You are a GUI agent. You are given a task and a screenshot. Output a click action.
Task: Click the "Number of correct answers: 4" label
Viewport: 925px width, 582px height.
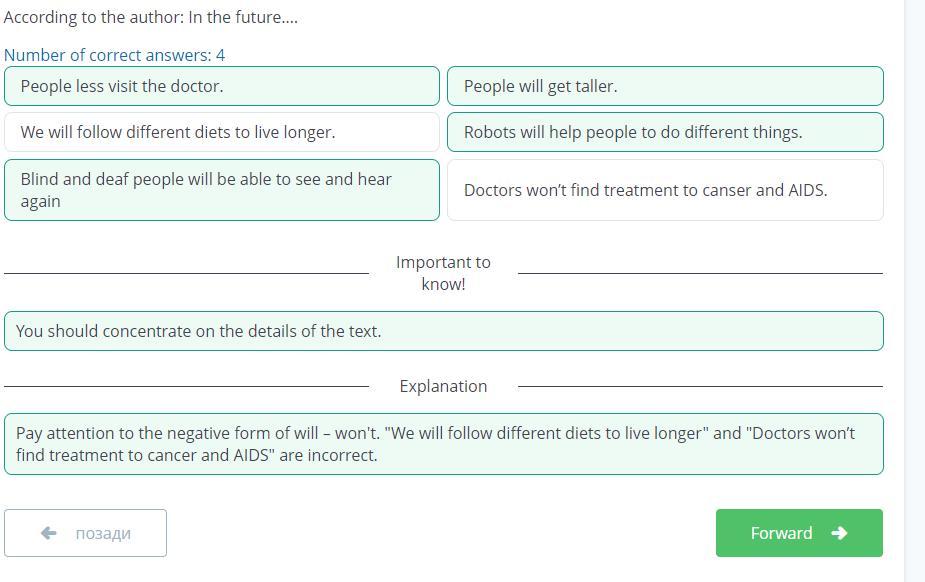[x=114, y=55]
